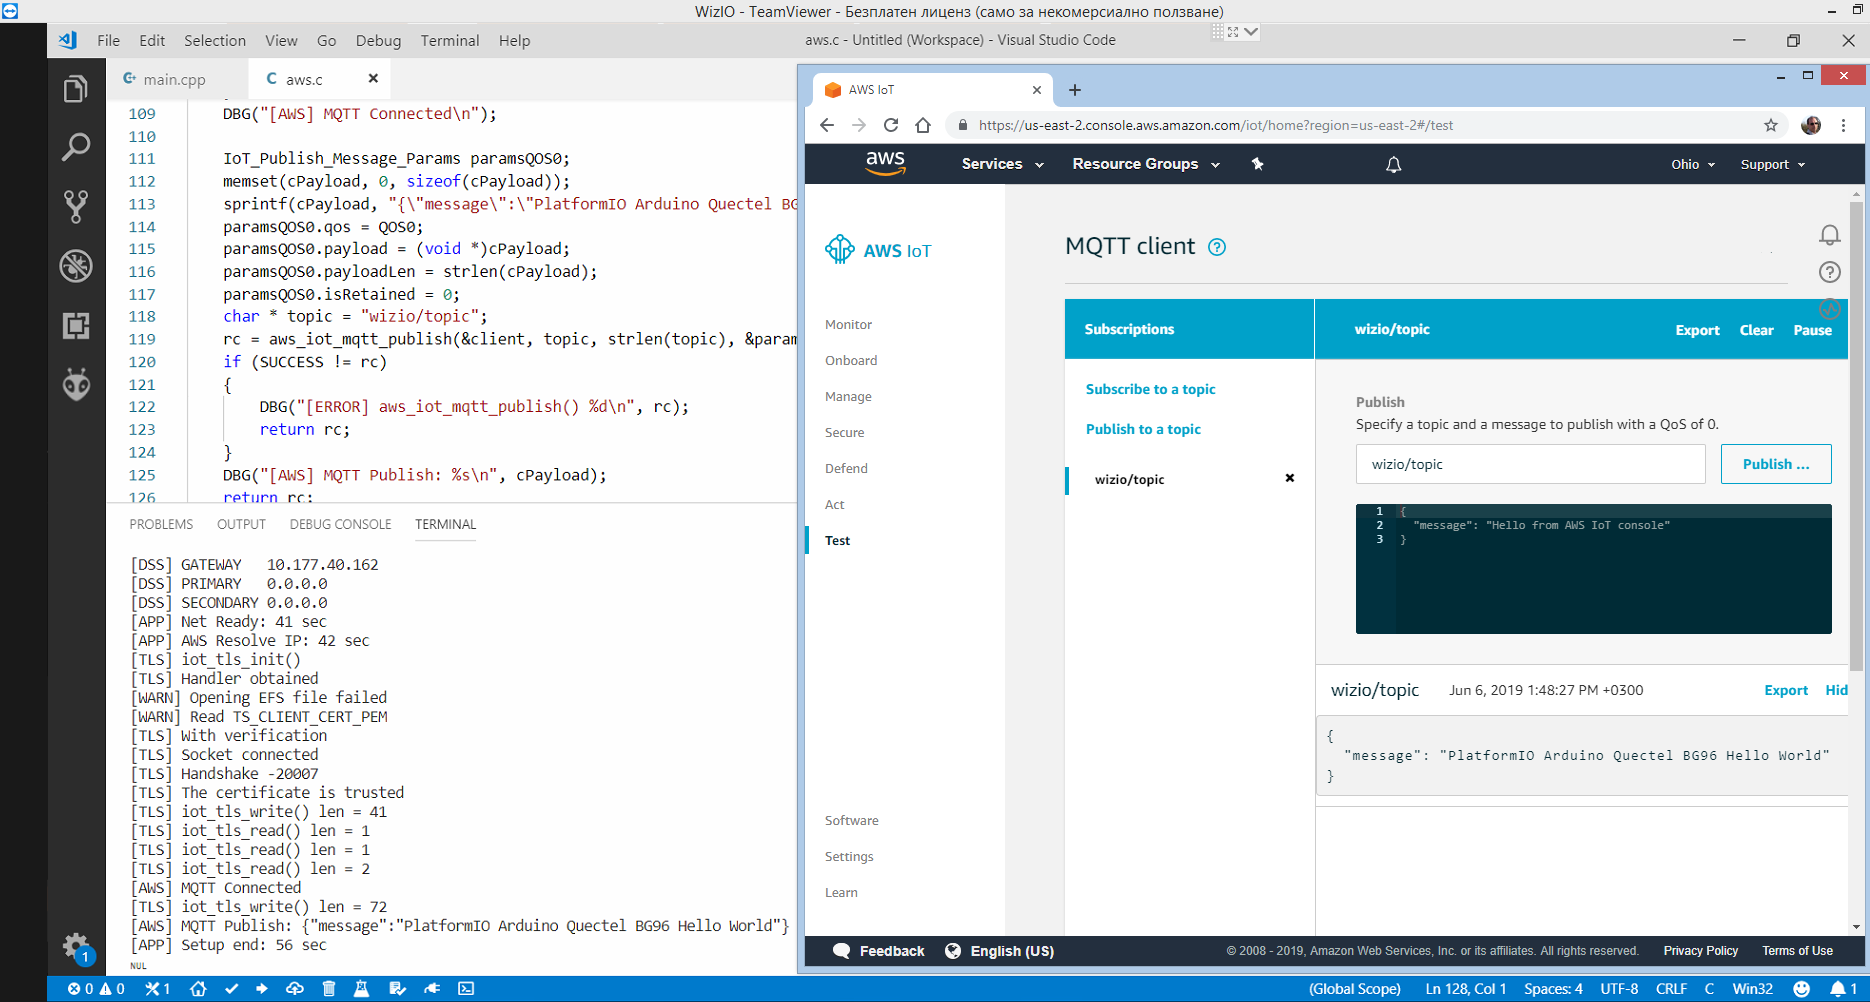Open the Debug view in activity bar

76,266
